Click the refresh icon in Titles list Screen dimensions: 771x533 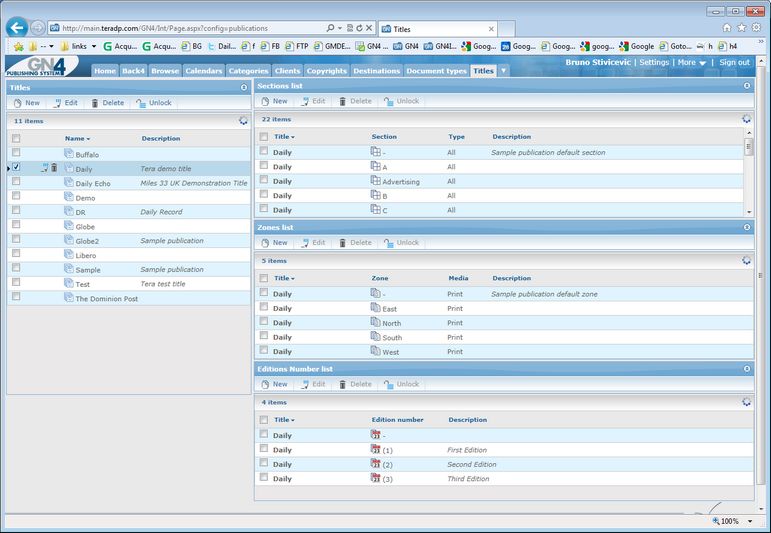pyautogui.click(x=243, y=120)
